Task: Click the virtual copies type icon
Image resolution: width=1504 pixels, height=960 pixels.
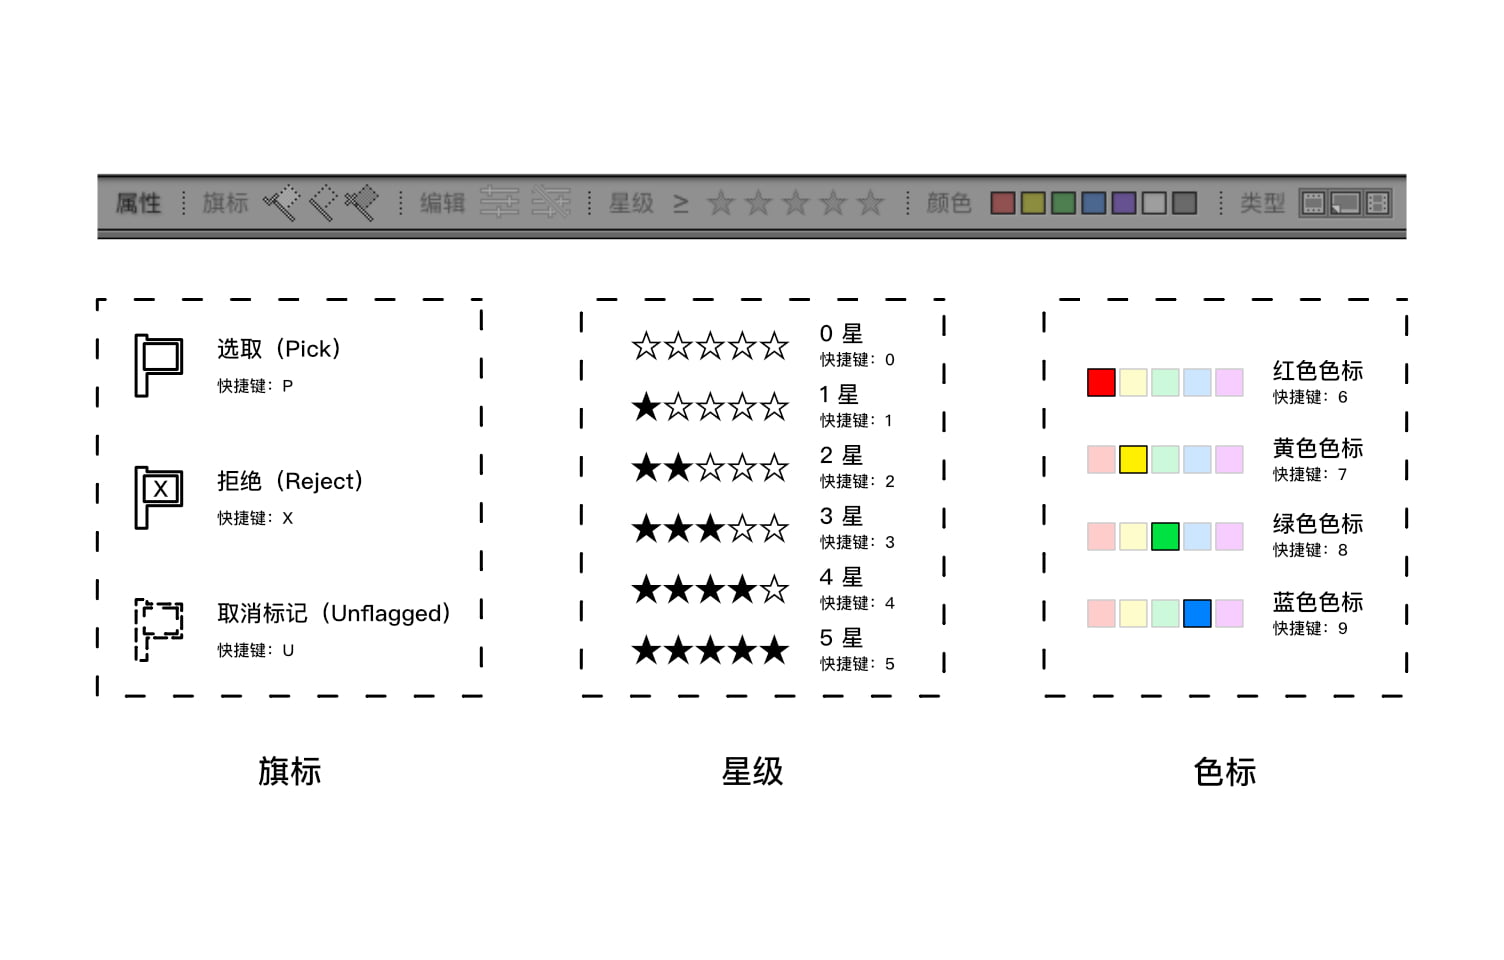Action: click(1345, 204)
